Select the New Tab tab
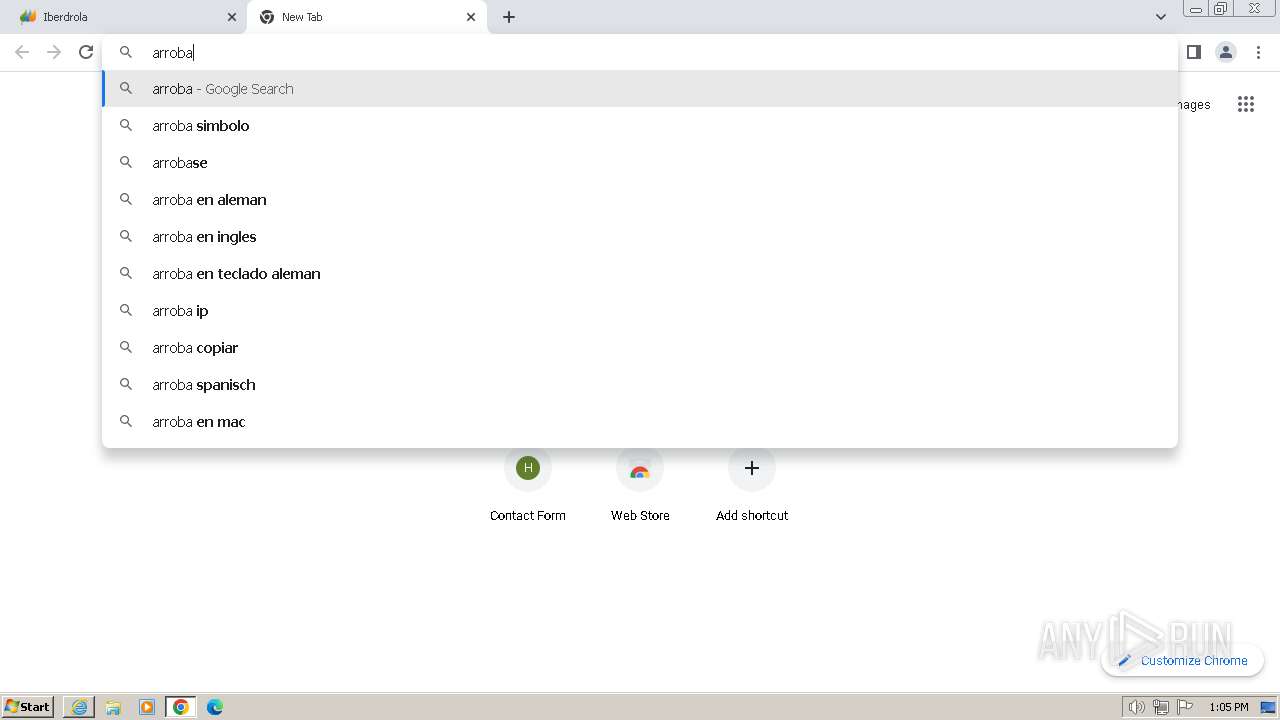1280x720 pixels. point(367,17)
